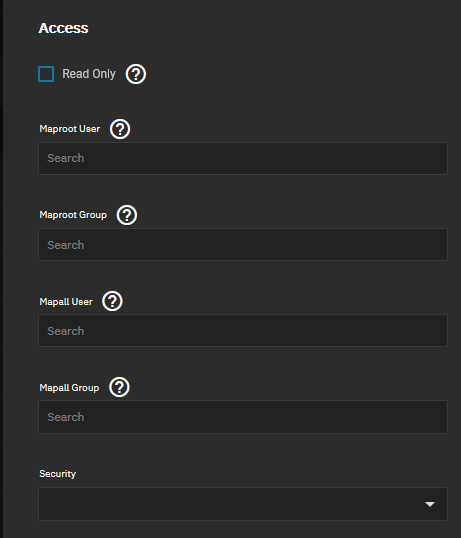Select the Mapall User search input
The height and width of the screenshot is (538, 461).
pyautogui.click(x=243, y=330)
